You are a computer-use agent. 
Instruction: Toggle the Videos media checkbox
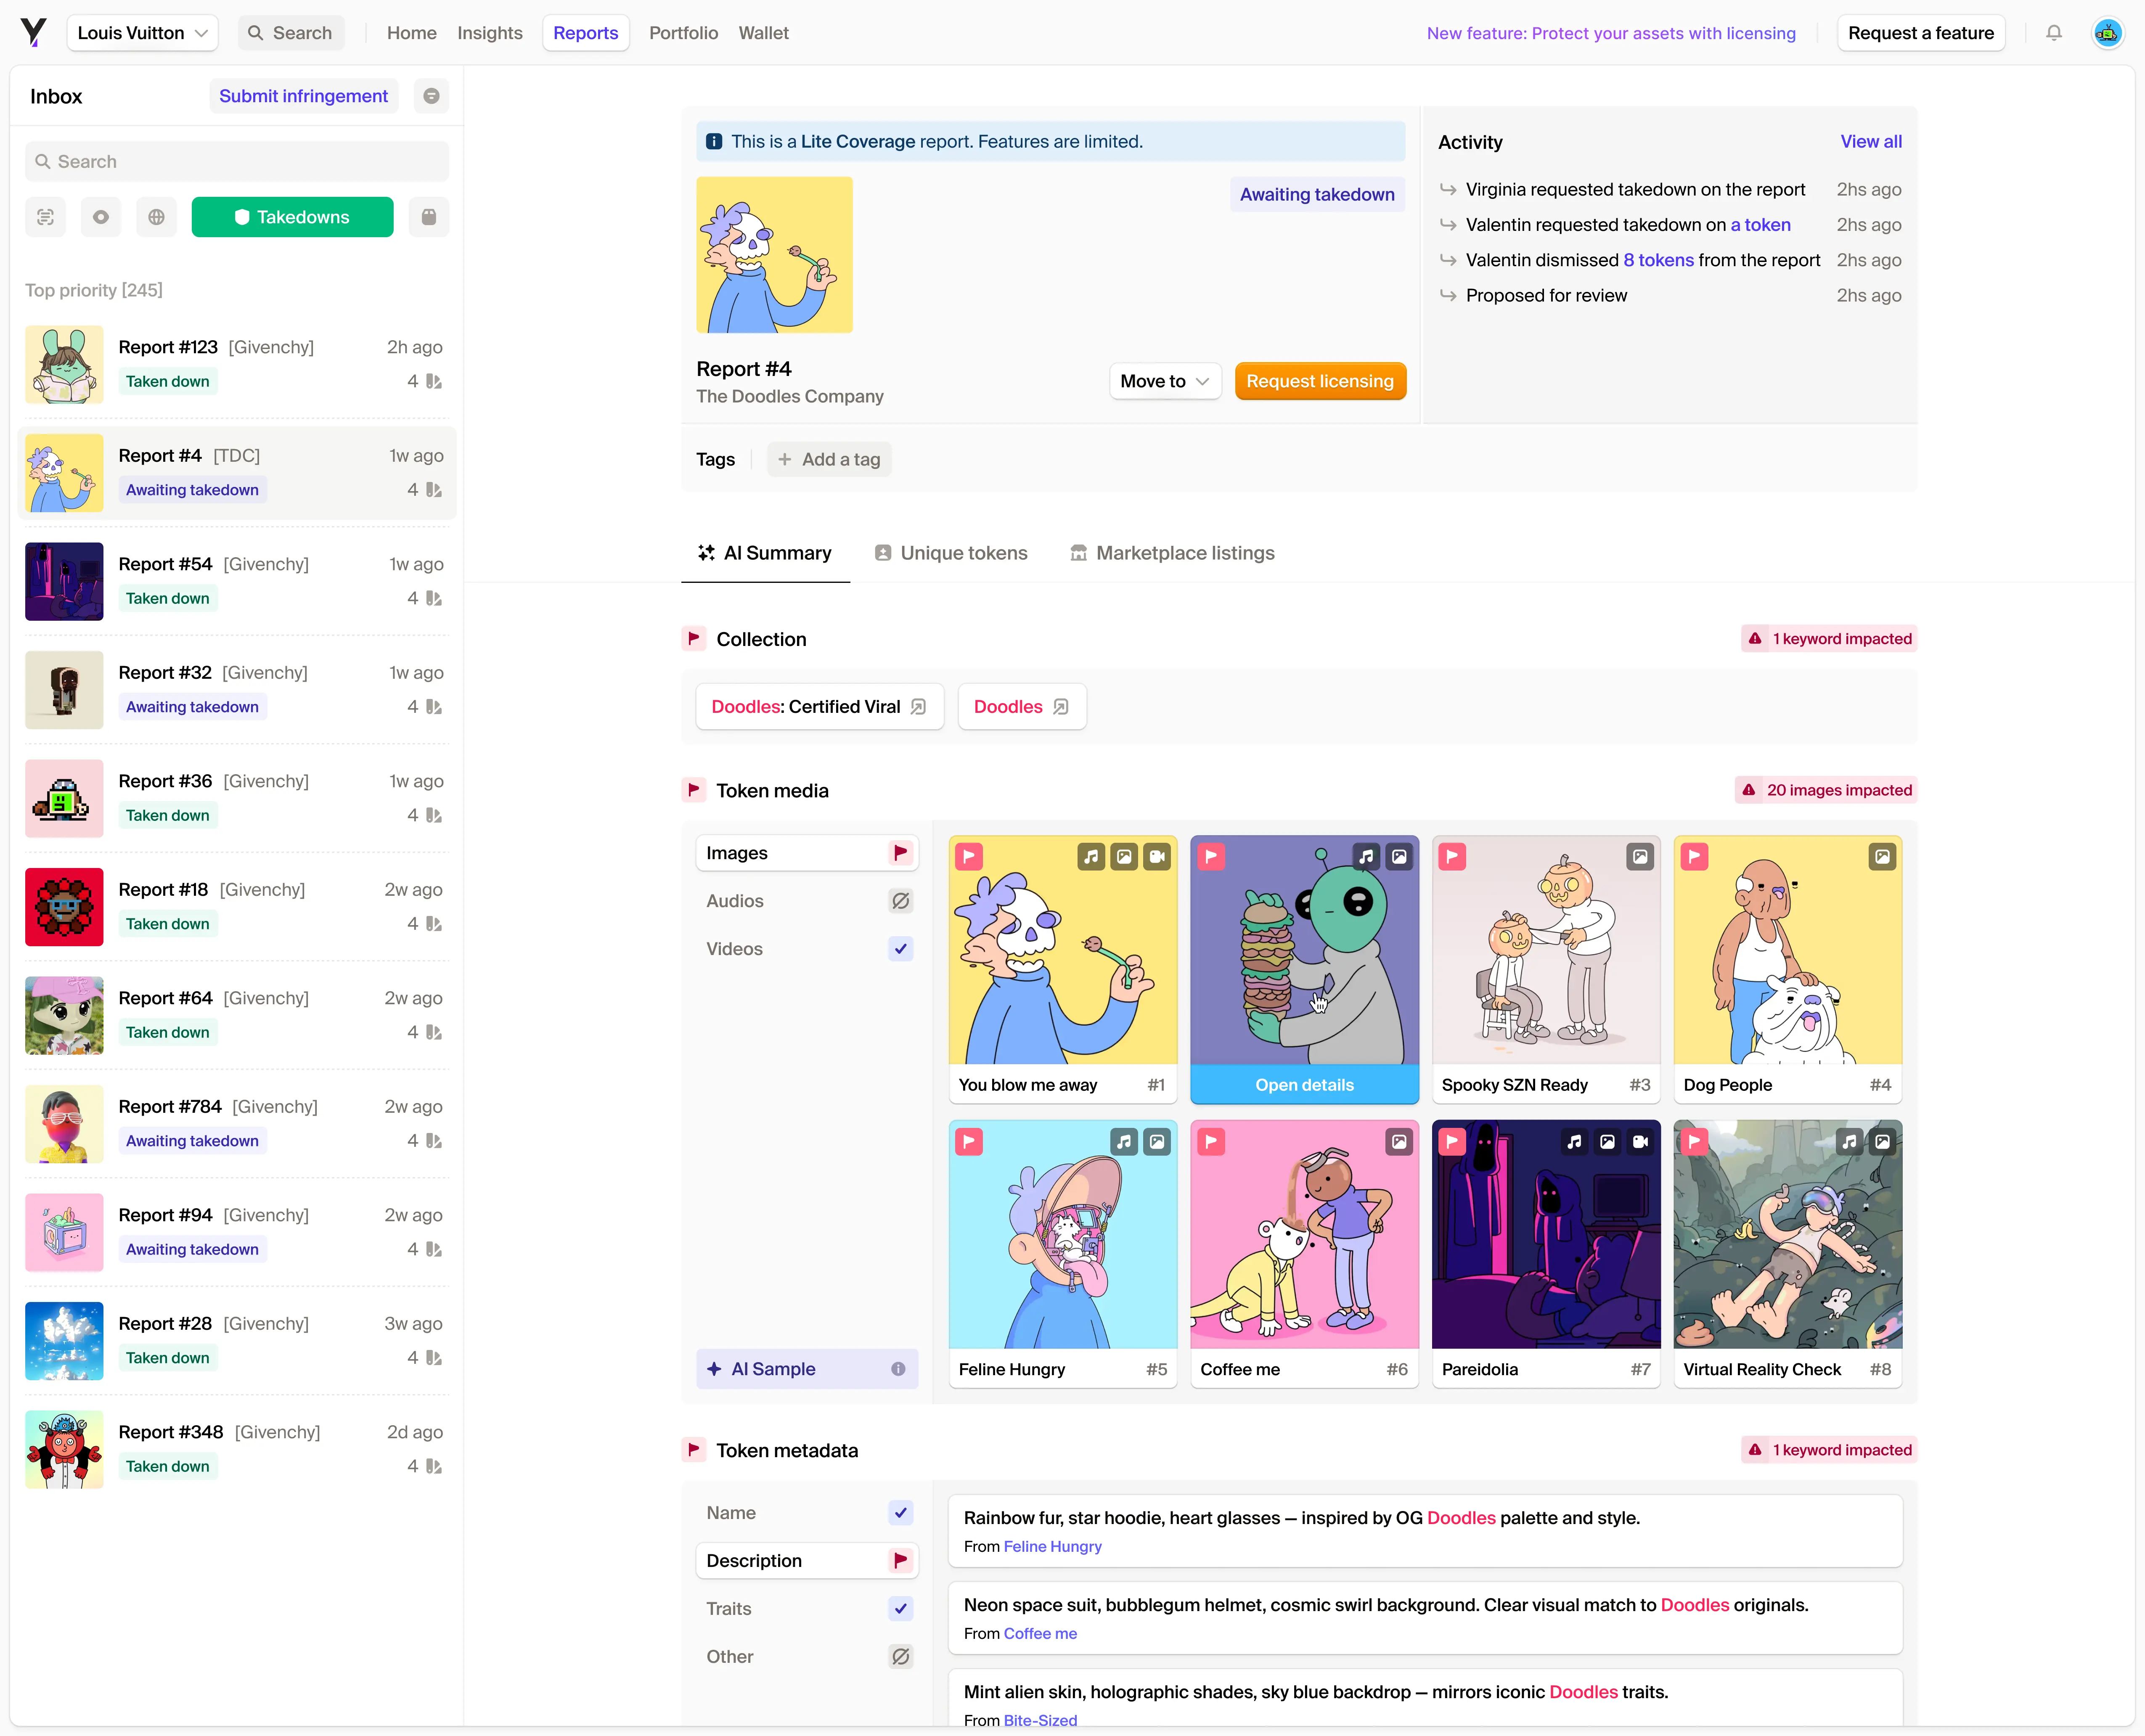point(900,949)
